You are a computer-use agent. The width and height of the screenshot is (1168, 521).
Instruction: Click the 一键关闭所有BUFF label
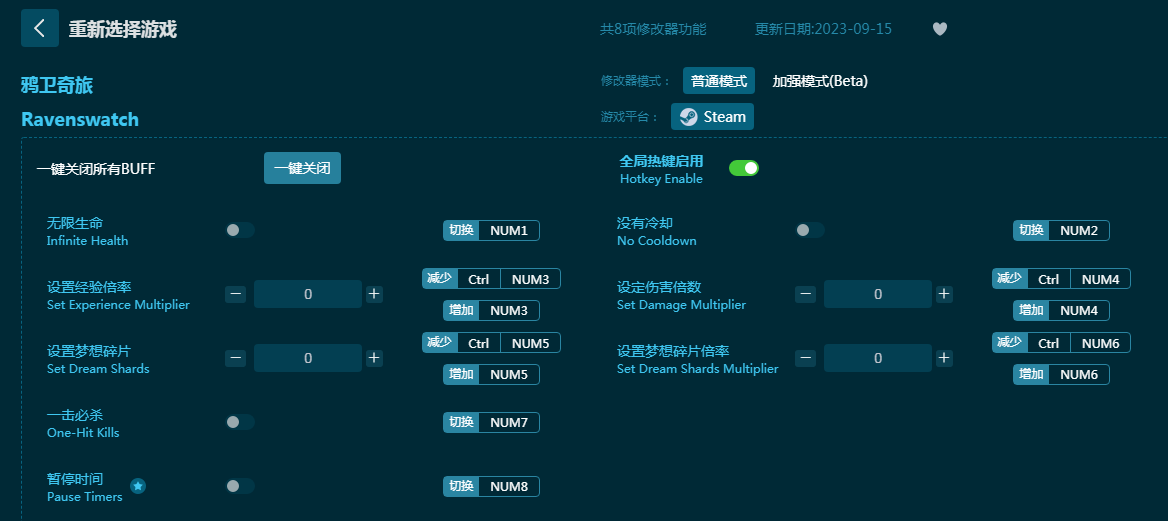(95, 169)
